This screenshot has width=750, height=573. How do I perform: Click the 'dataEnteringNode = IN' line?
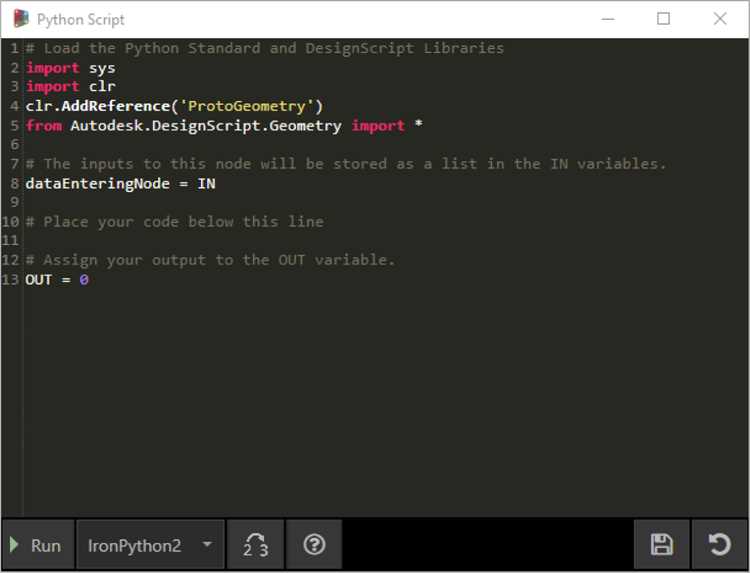120,184
